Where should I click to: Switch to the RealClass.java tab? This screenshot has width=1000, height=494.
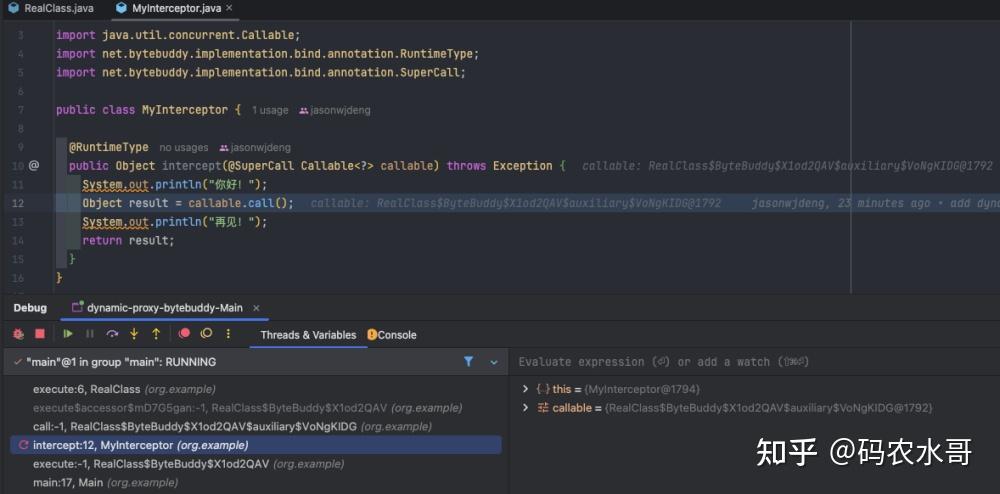pos(50,8)
